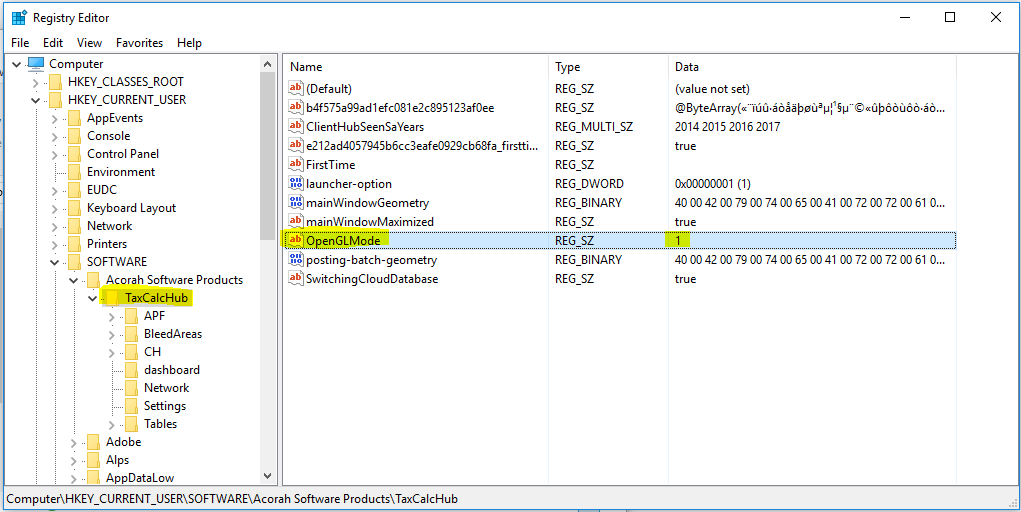Collapse the HKEY_CURRENT_USER tree node
Viewport: 1021px width, 512px height.
(36, 100)
